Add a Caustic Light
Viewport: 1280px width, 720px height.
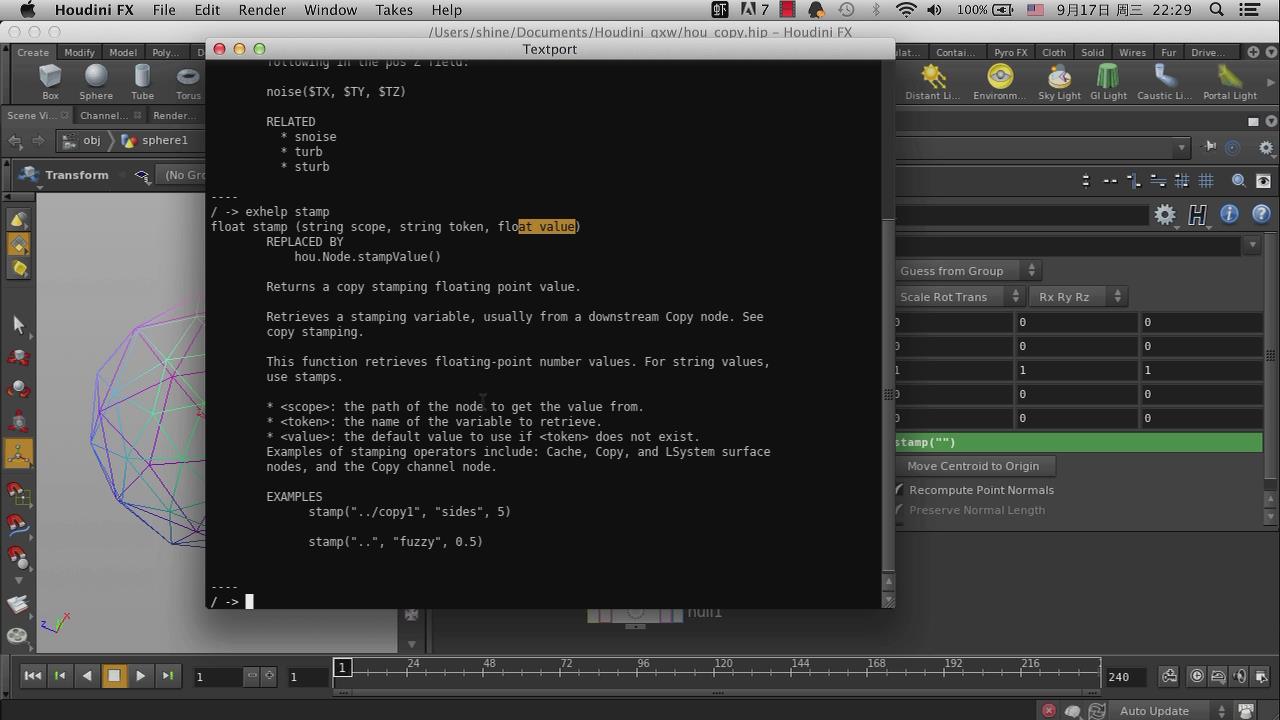coord(1164,82)
